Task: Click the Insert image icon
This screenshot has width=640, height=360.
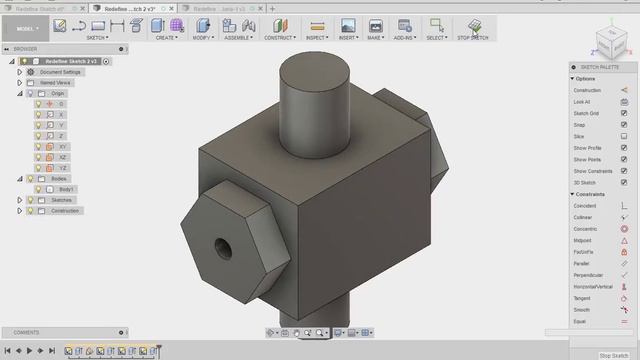Action: (348, 26)
